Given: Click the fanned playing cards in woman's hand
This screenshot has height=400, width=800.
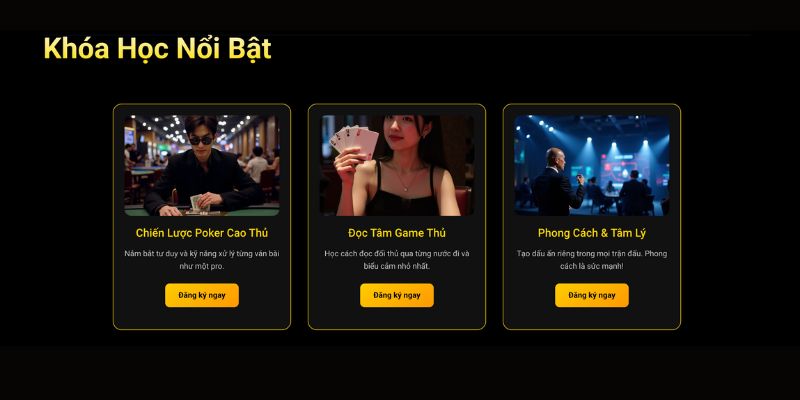Looking at the screenshot, I should (354, 141).
